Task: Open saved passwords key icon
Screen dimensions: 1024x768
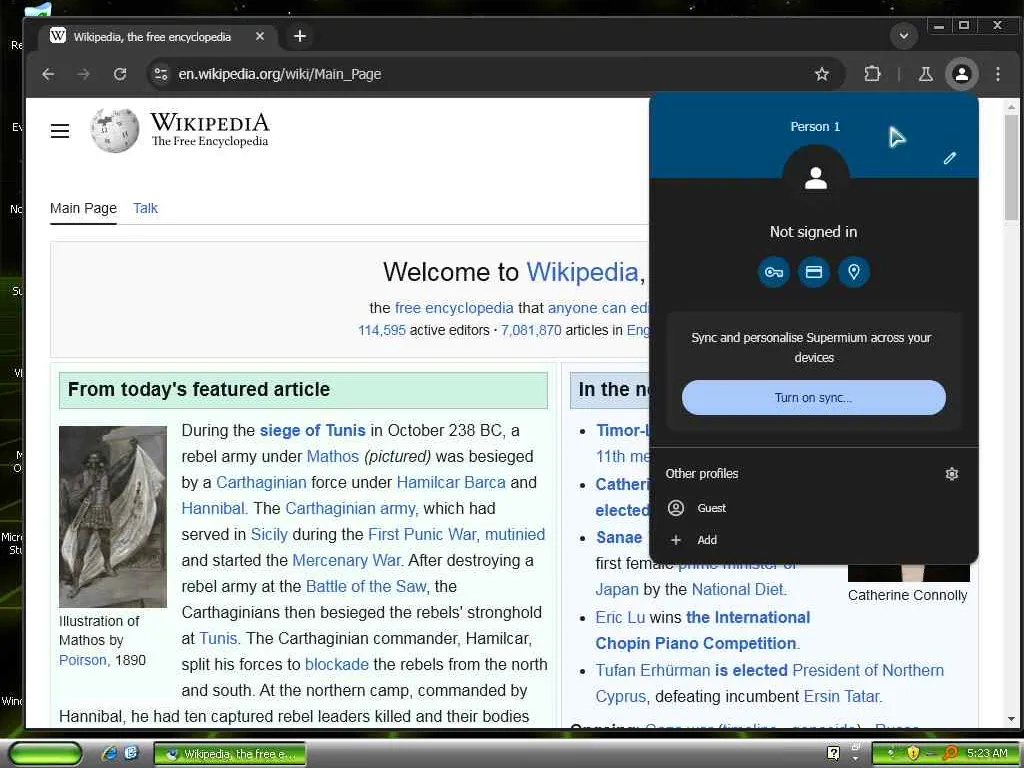Action: (x=774, y=272)
